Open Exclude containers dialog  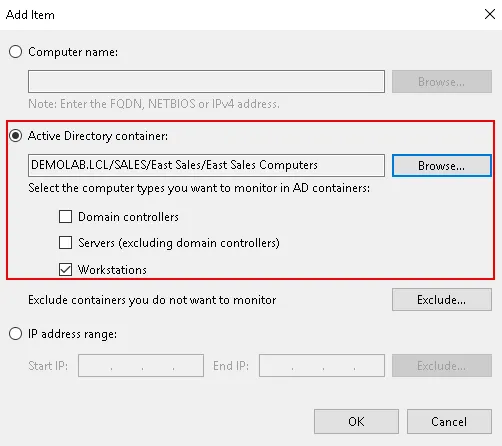coord(442,300)
